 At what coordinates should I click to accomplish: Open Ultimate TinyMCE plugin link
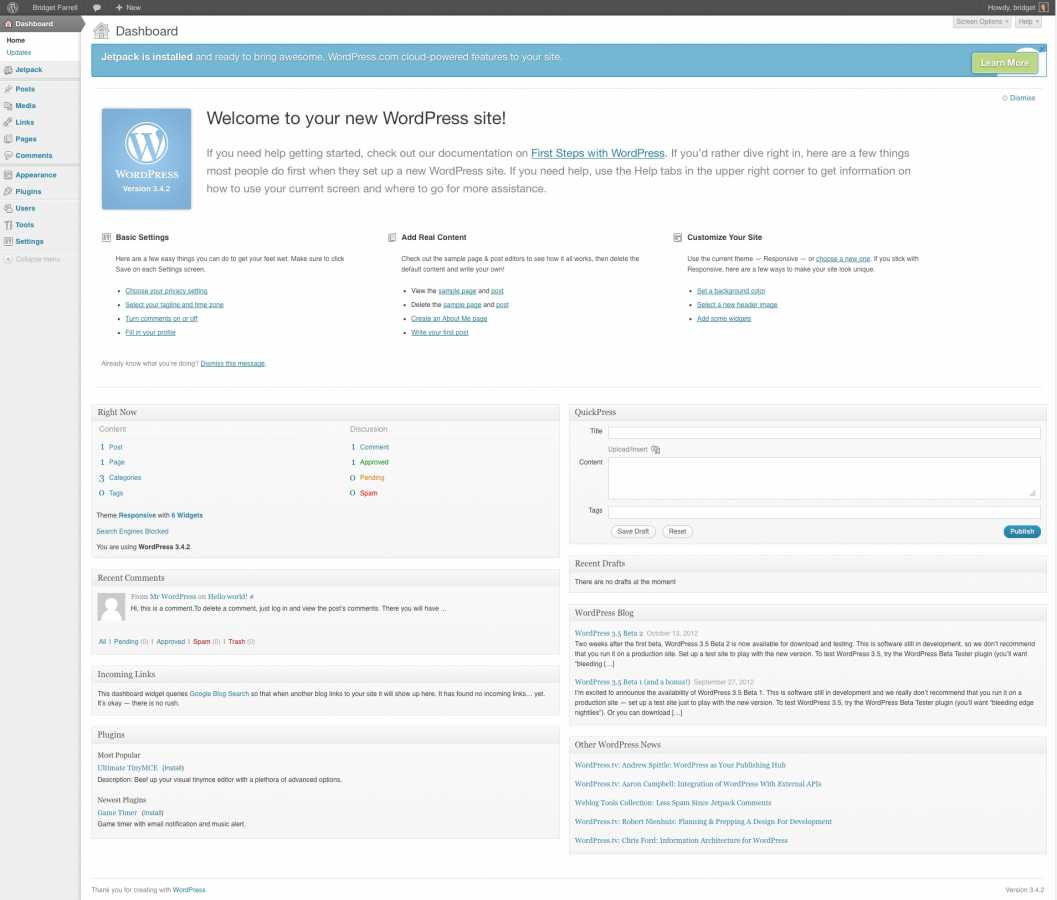tap(127, 768)
